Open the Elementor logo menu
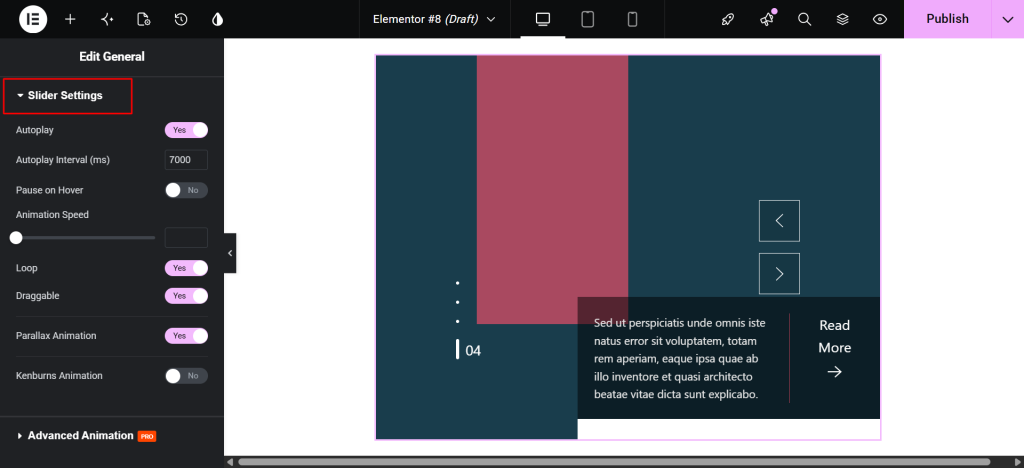 click(x=33, y=19)
